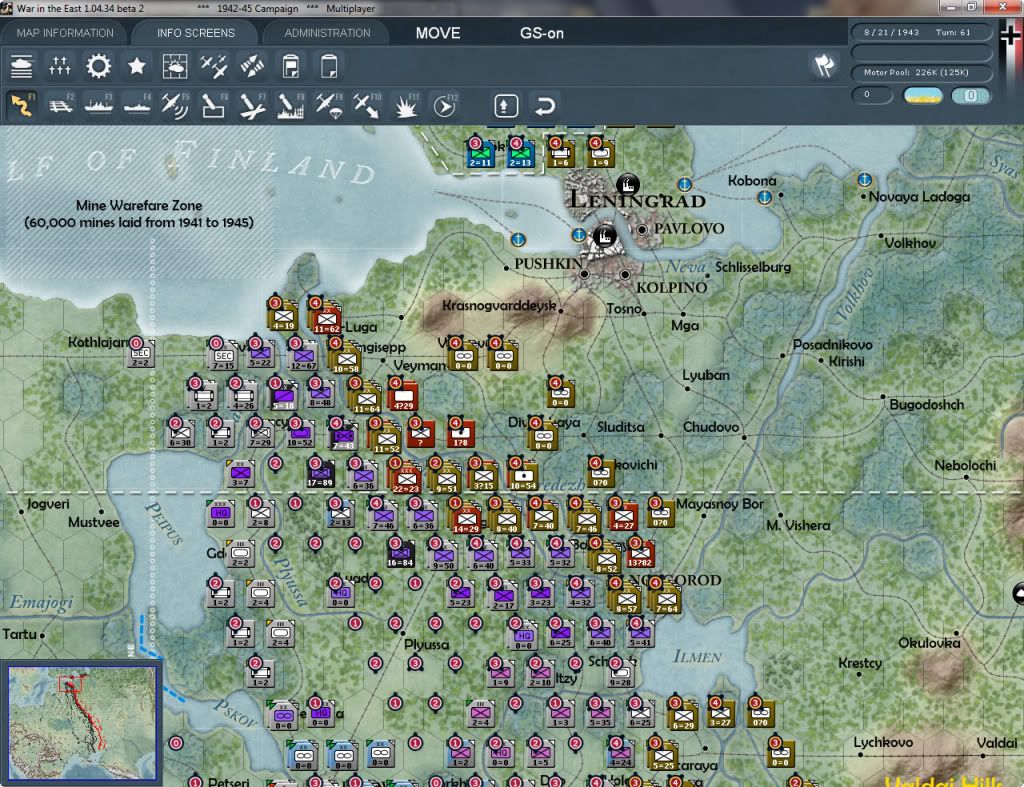The image size is (1024, 787).
Task: Open the victory star icon
Action: pyautogui.click(x=136, y=66)
